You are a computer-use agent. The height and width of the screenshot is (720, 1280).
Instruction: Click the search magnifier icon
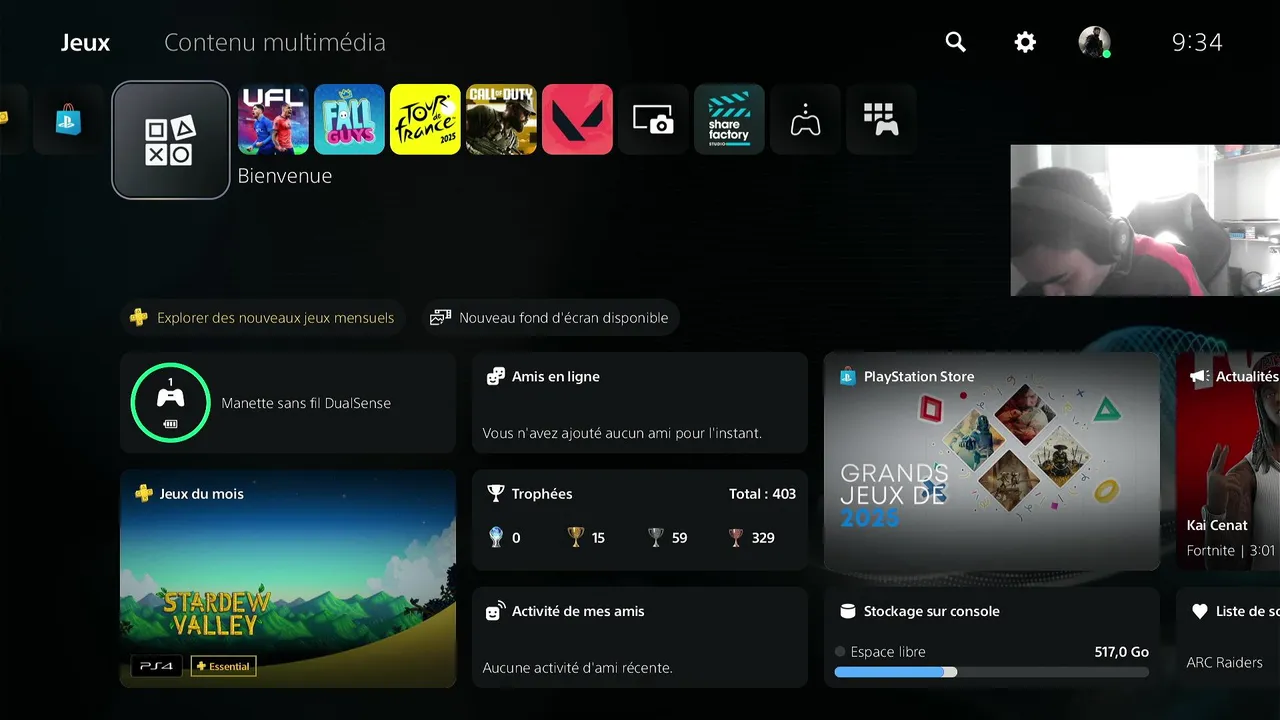click(956, 42)
